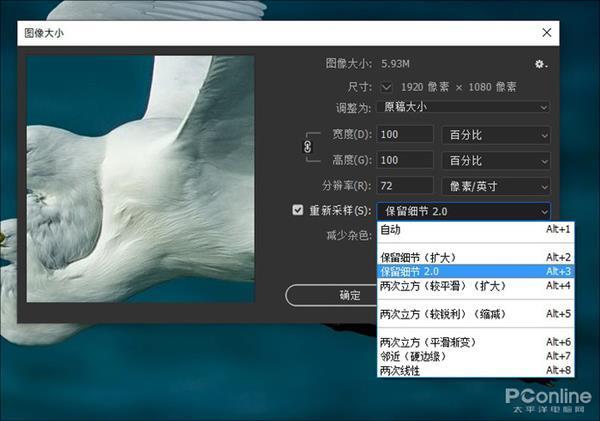
Task: Click the 宽度 width input field
Action: 405,135
